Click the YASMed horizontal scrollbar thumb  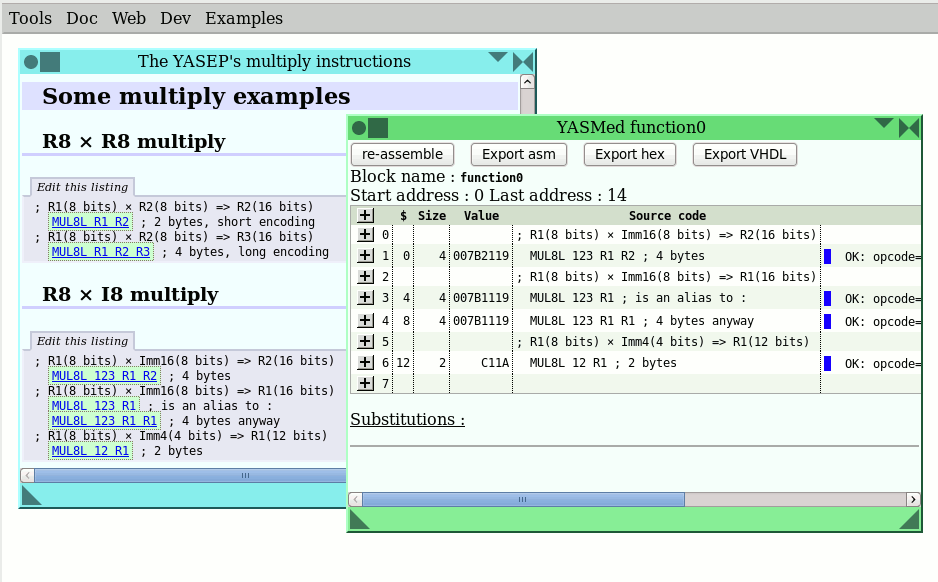click(x=523, y=499)
